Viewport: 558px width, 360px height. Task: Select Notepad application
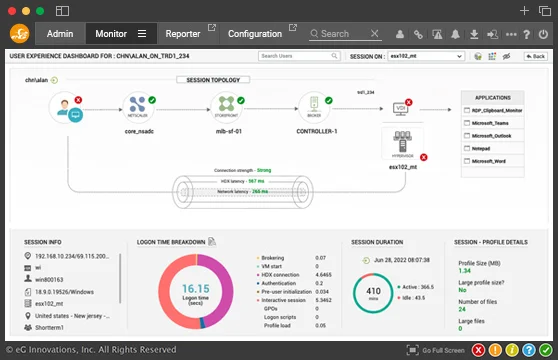[x=493, y=148]
